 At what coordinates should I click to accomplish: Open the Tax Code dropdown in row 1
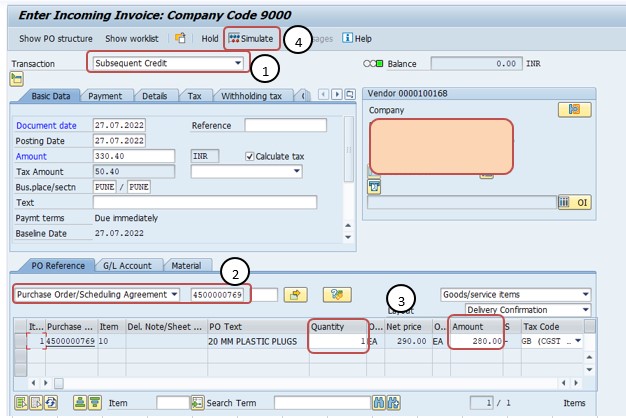pyautogui.click(x=578, y=341)
